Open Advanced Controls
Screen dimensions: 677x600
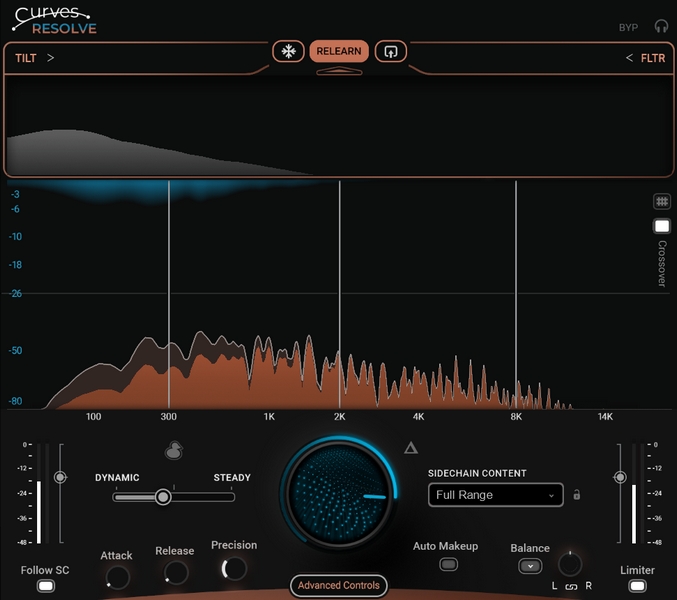click(x=339, y=585)
